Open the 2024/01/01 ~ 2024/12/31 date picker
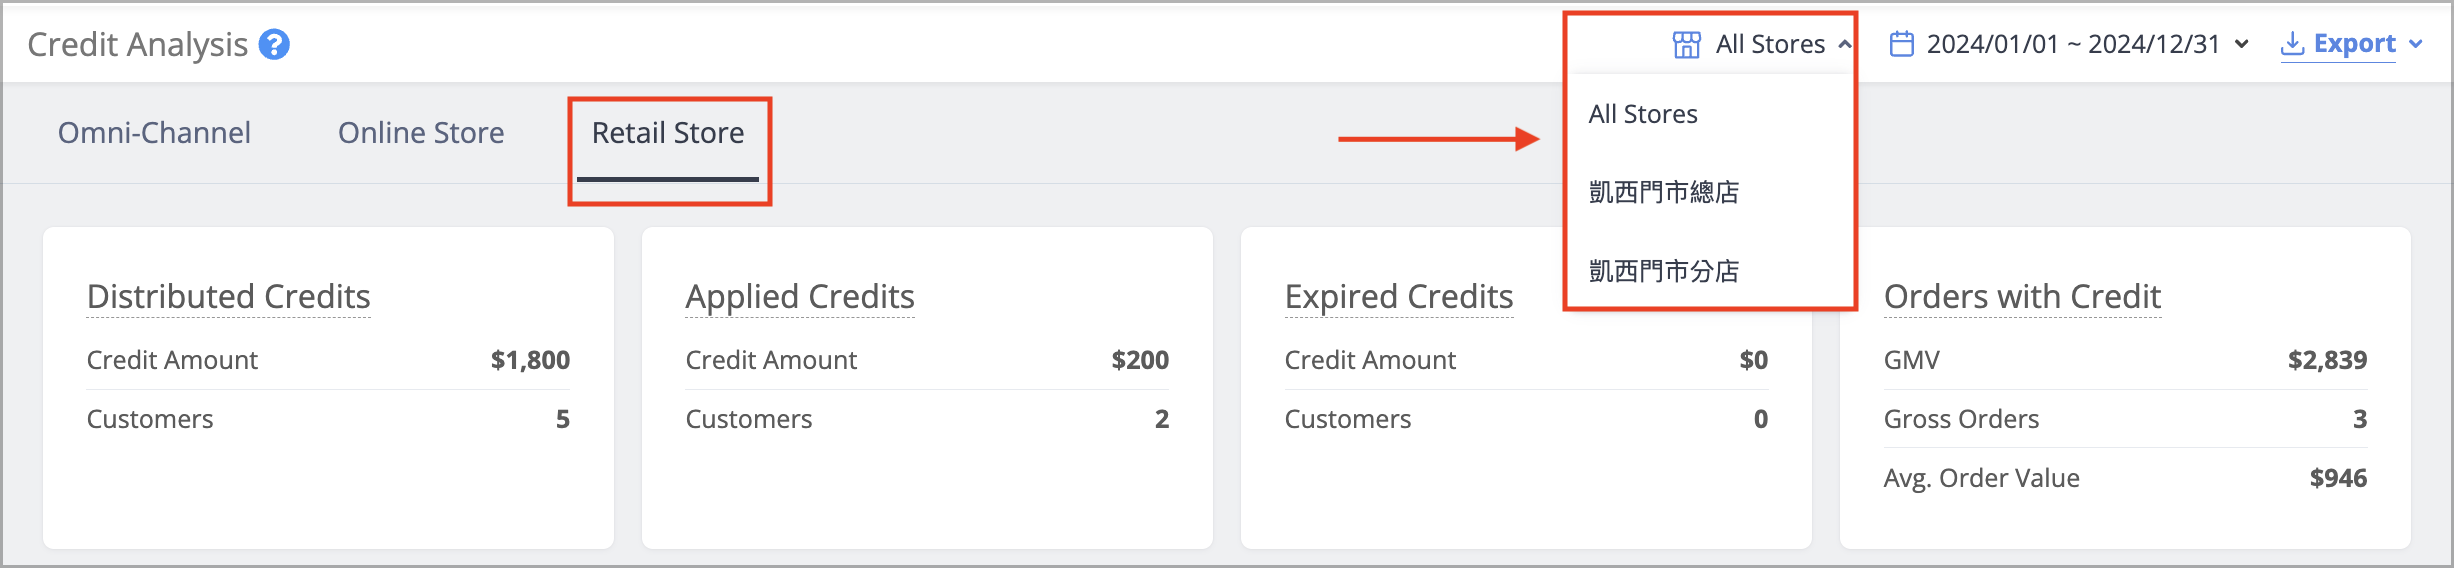 [2072, 45]
